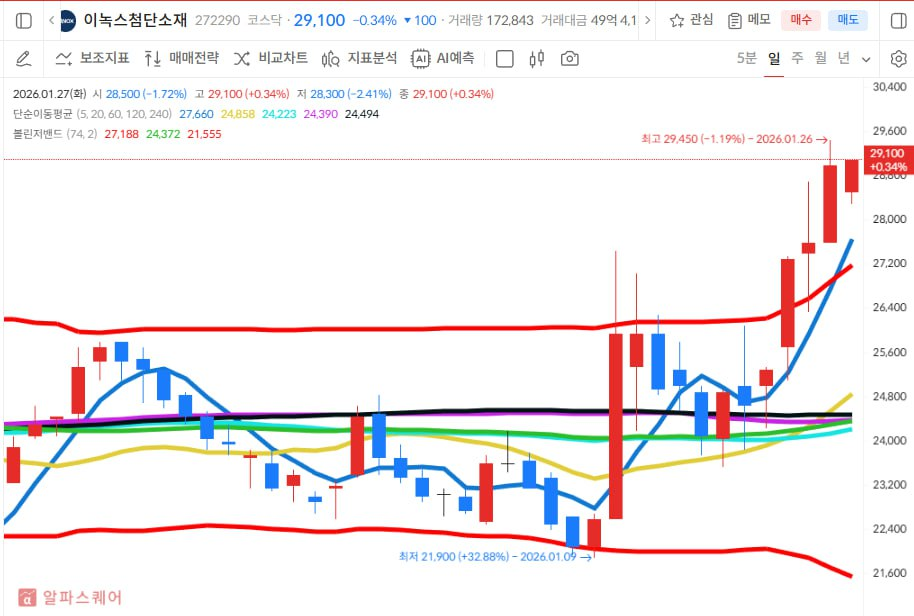Change chart type with candlestick icon
914x616 pixels.
click(537, 58)
